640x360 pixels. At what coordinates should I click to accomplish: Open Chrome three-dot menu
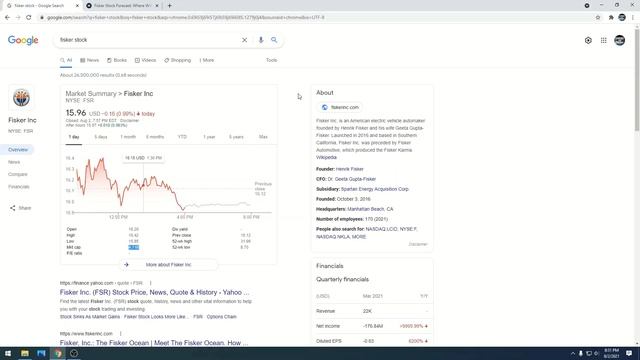click(x=633, y=18)
